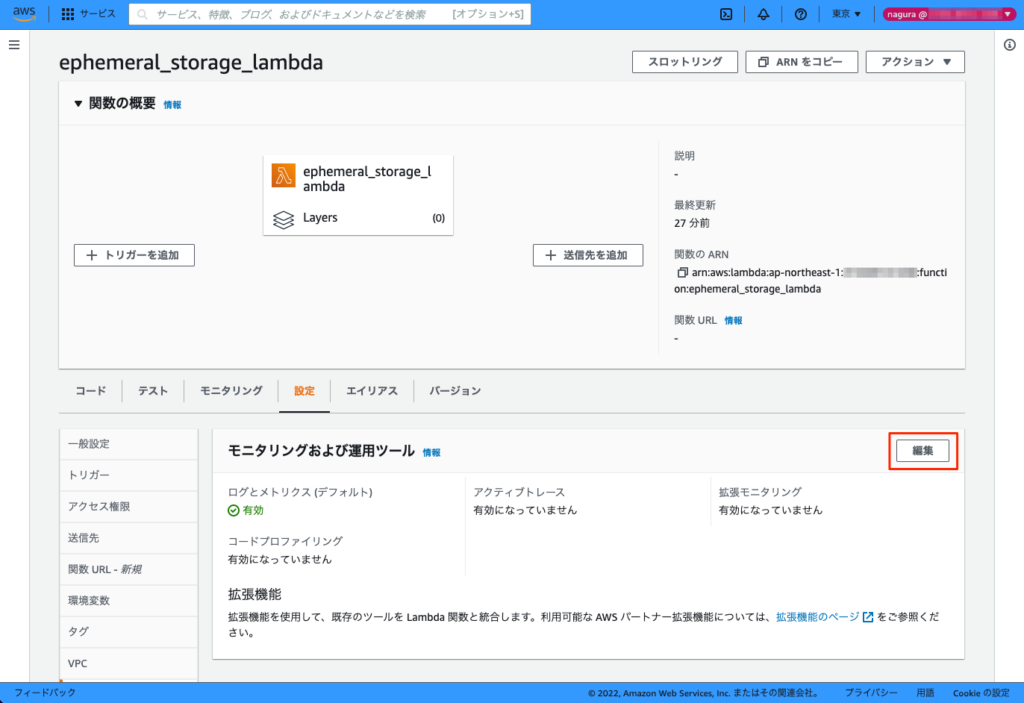Image resolution: width=1024 pixels, height=703 pixels.
Task: Switch to the コード tab
Action: coord(91,391)
